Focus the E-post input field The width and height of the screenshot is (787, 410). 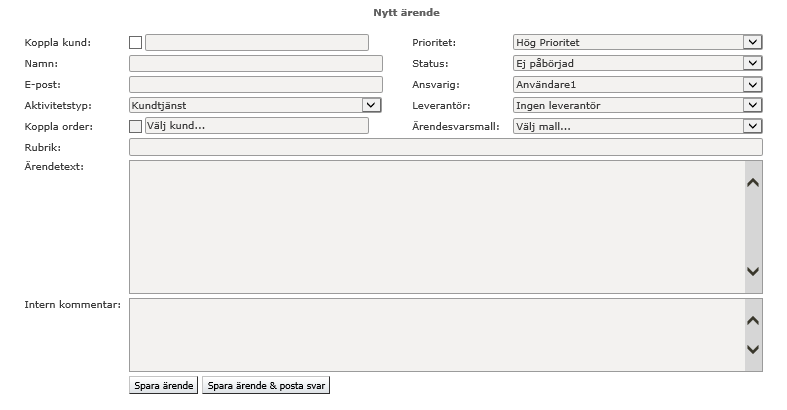click(255, 84)
